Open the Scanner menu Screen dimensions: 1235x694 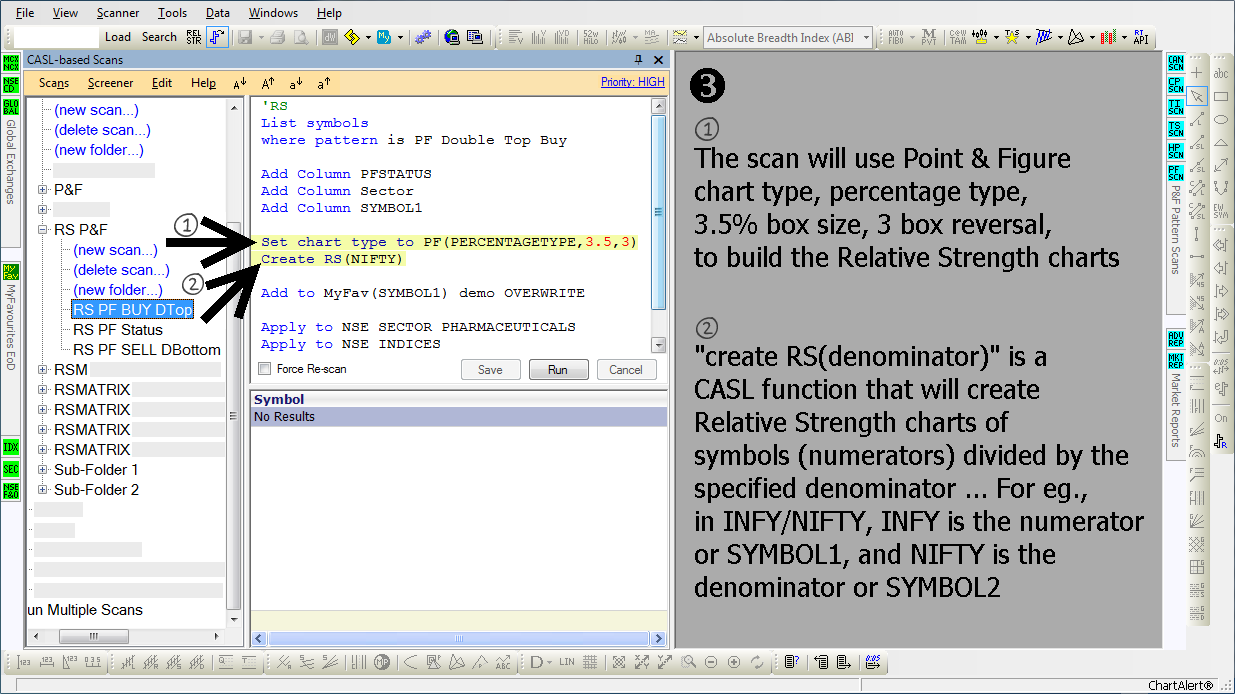[x=118, y=13]
